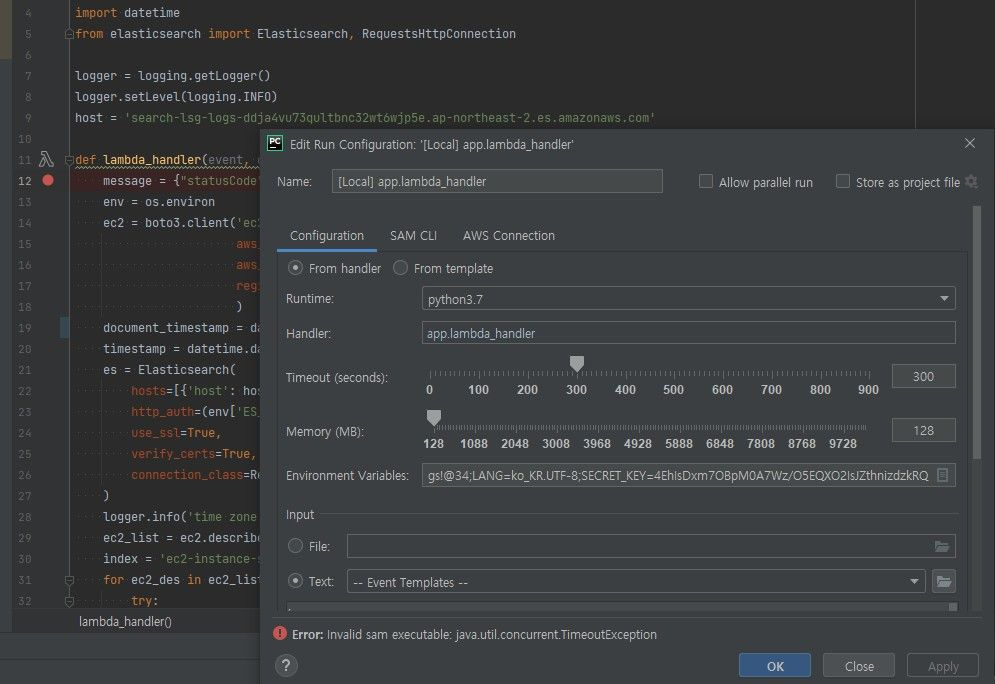Select the From handler radio button
This screenshot has height=684, width=995.
coord(295,268)
